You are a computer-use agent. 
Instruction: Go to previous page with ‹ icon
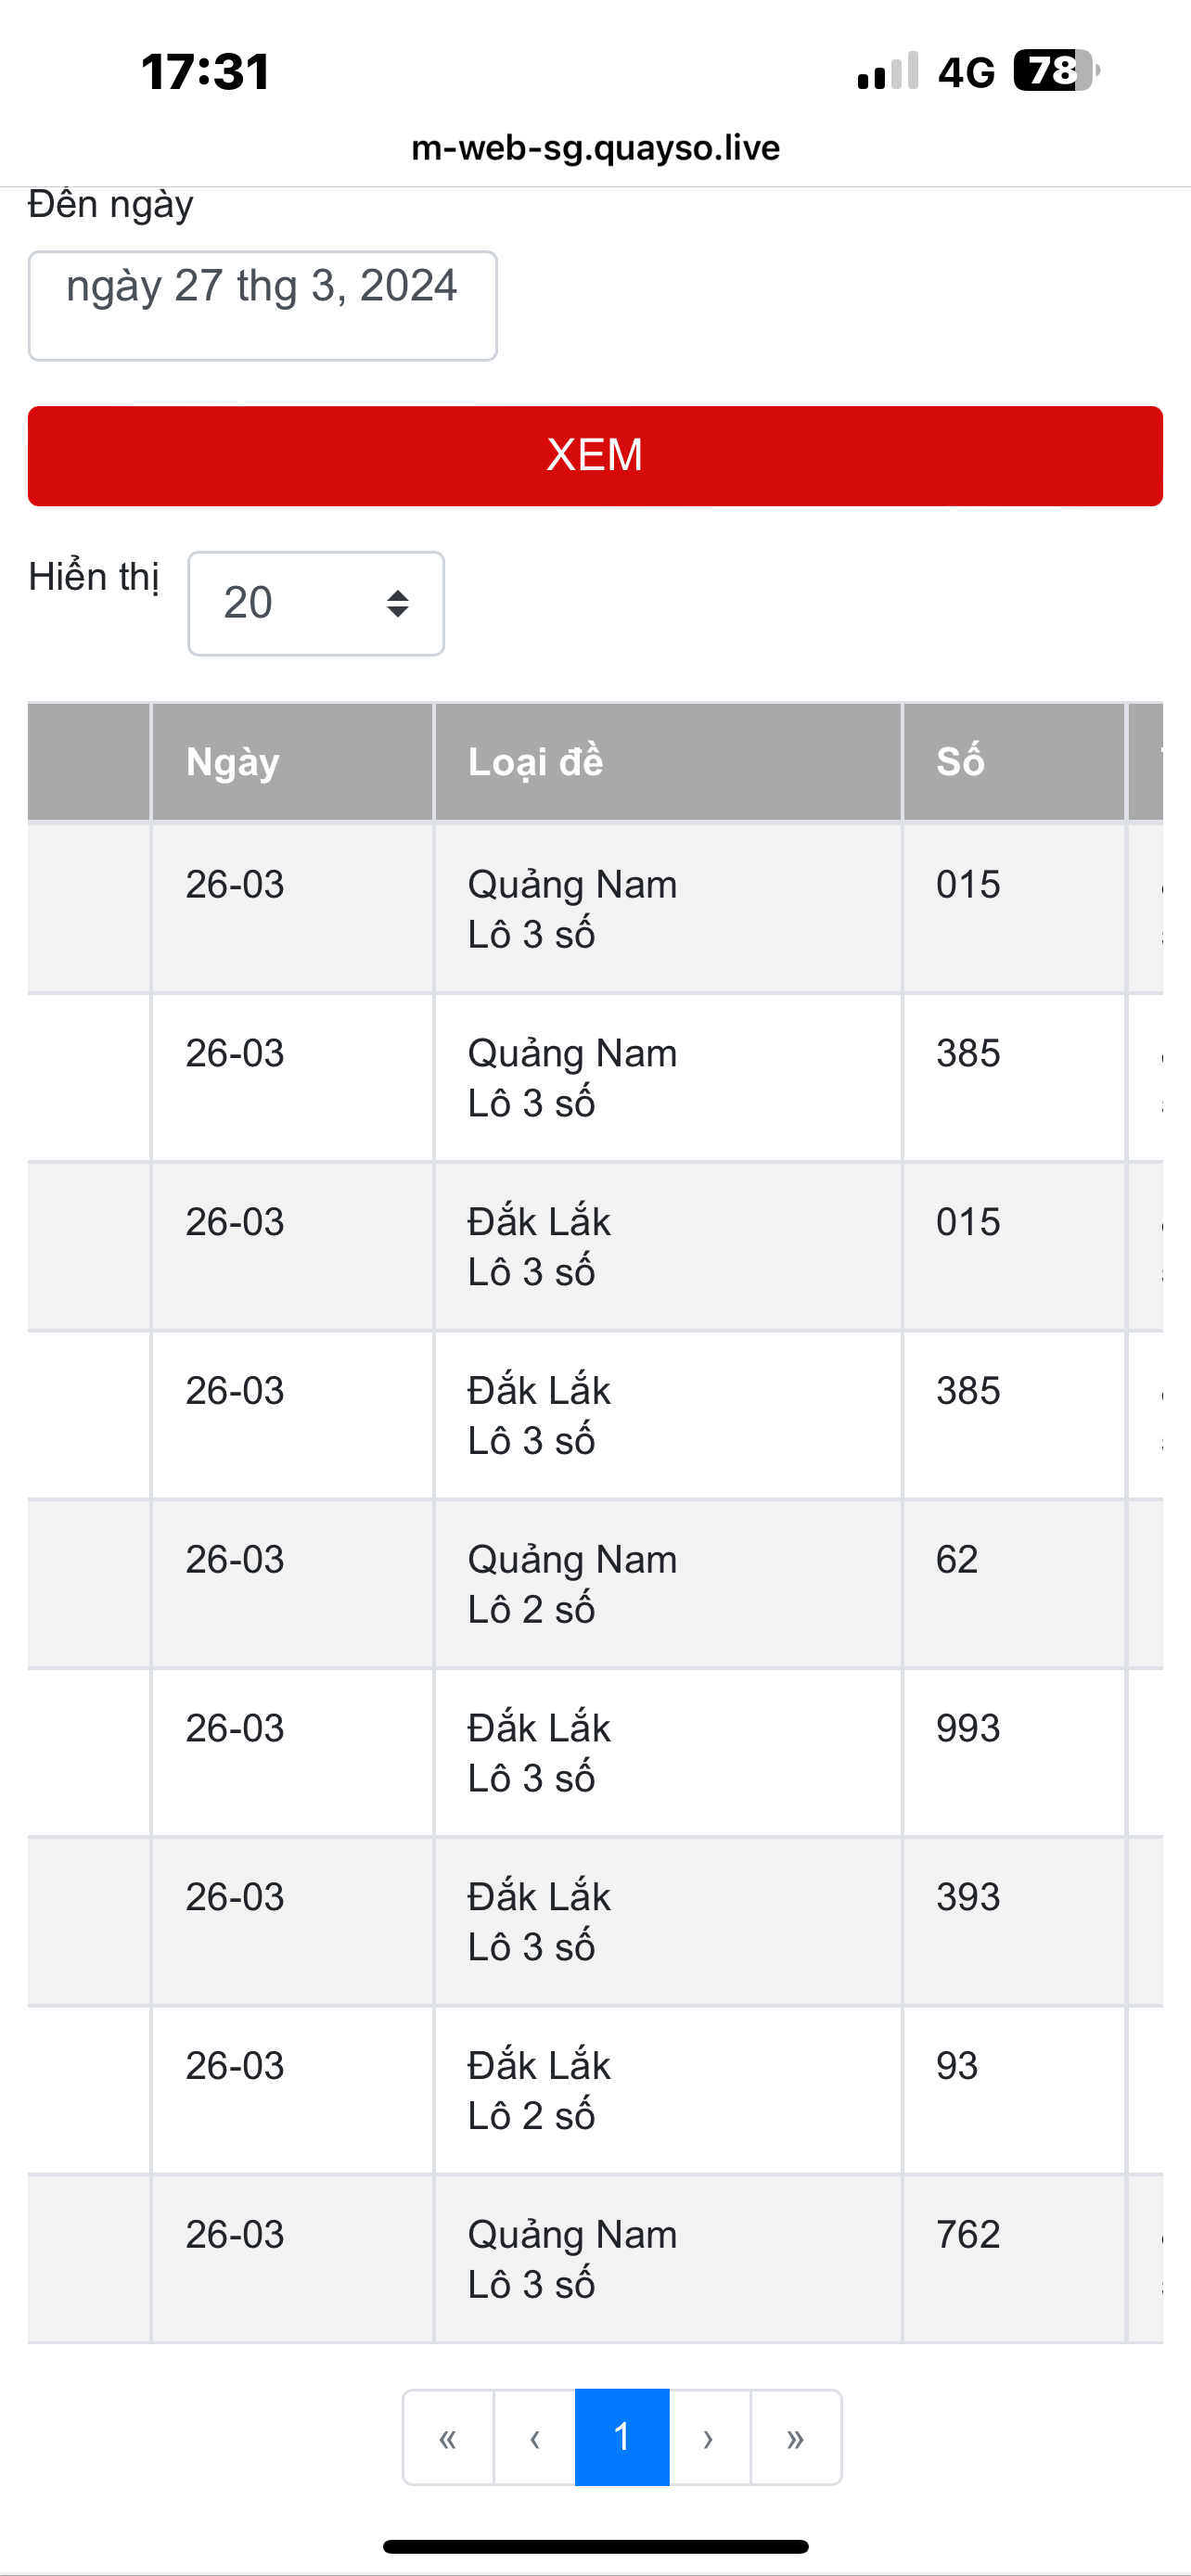pos(535,2437)
